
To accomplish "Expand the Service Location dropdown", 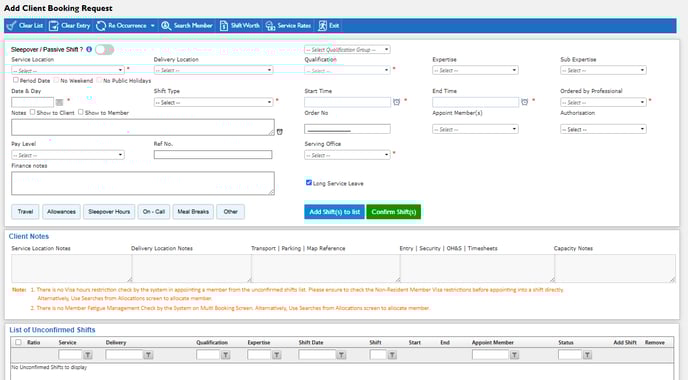I will tap(68, 70).
